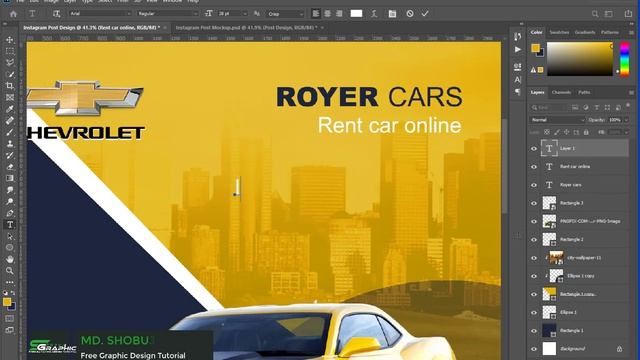The height and width of the screenshot is (360, 640).
Task: Hide the Rectangle 3 layer
Action: tap(534, 203)
